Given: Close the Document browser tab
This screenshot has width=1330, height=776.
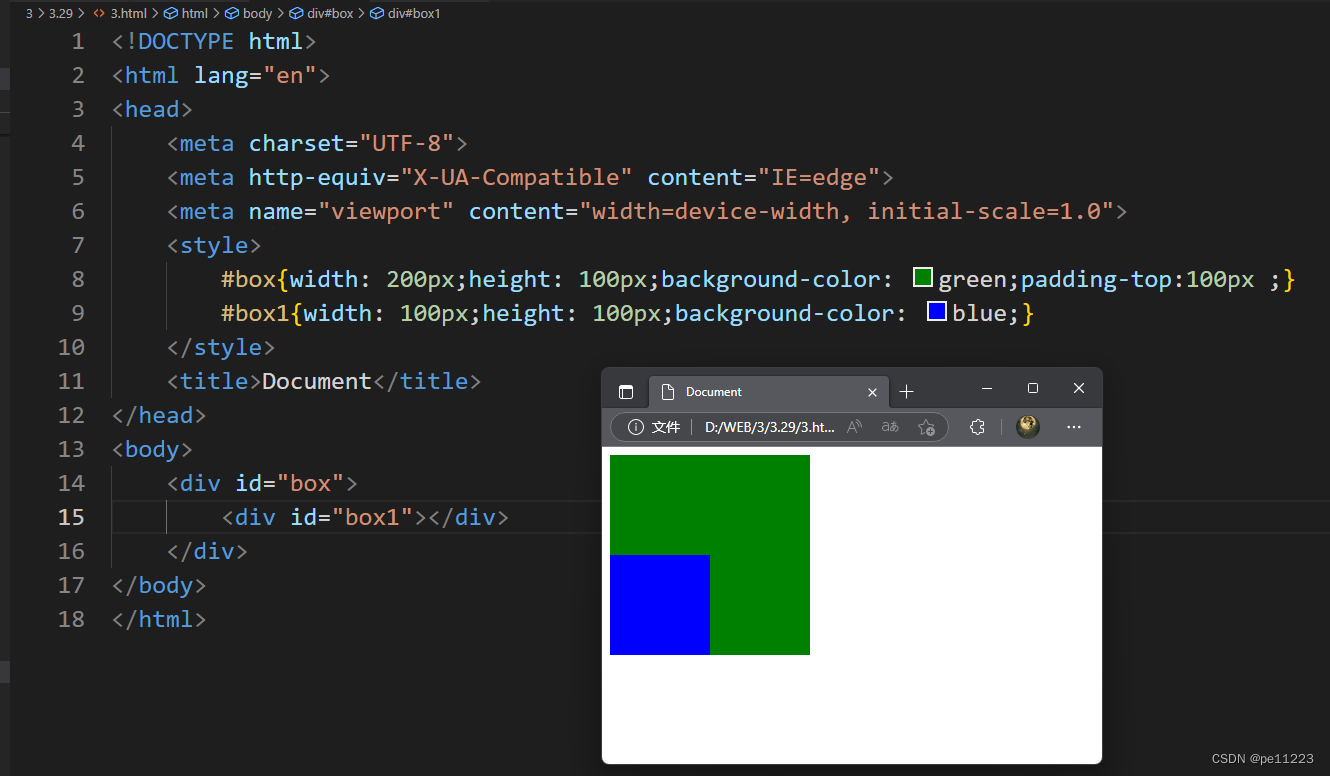Looking at the screenshot, I should pos(872,392).
